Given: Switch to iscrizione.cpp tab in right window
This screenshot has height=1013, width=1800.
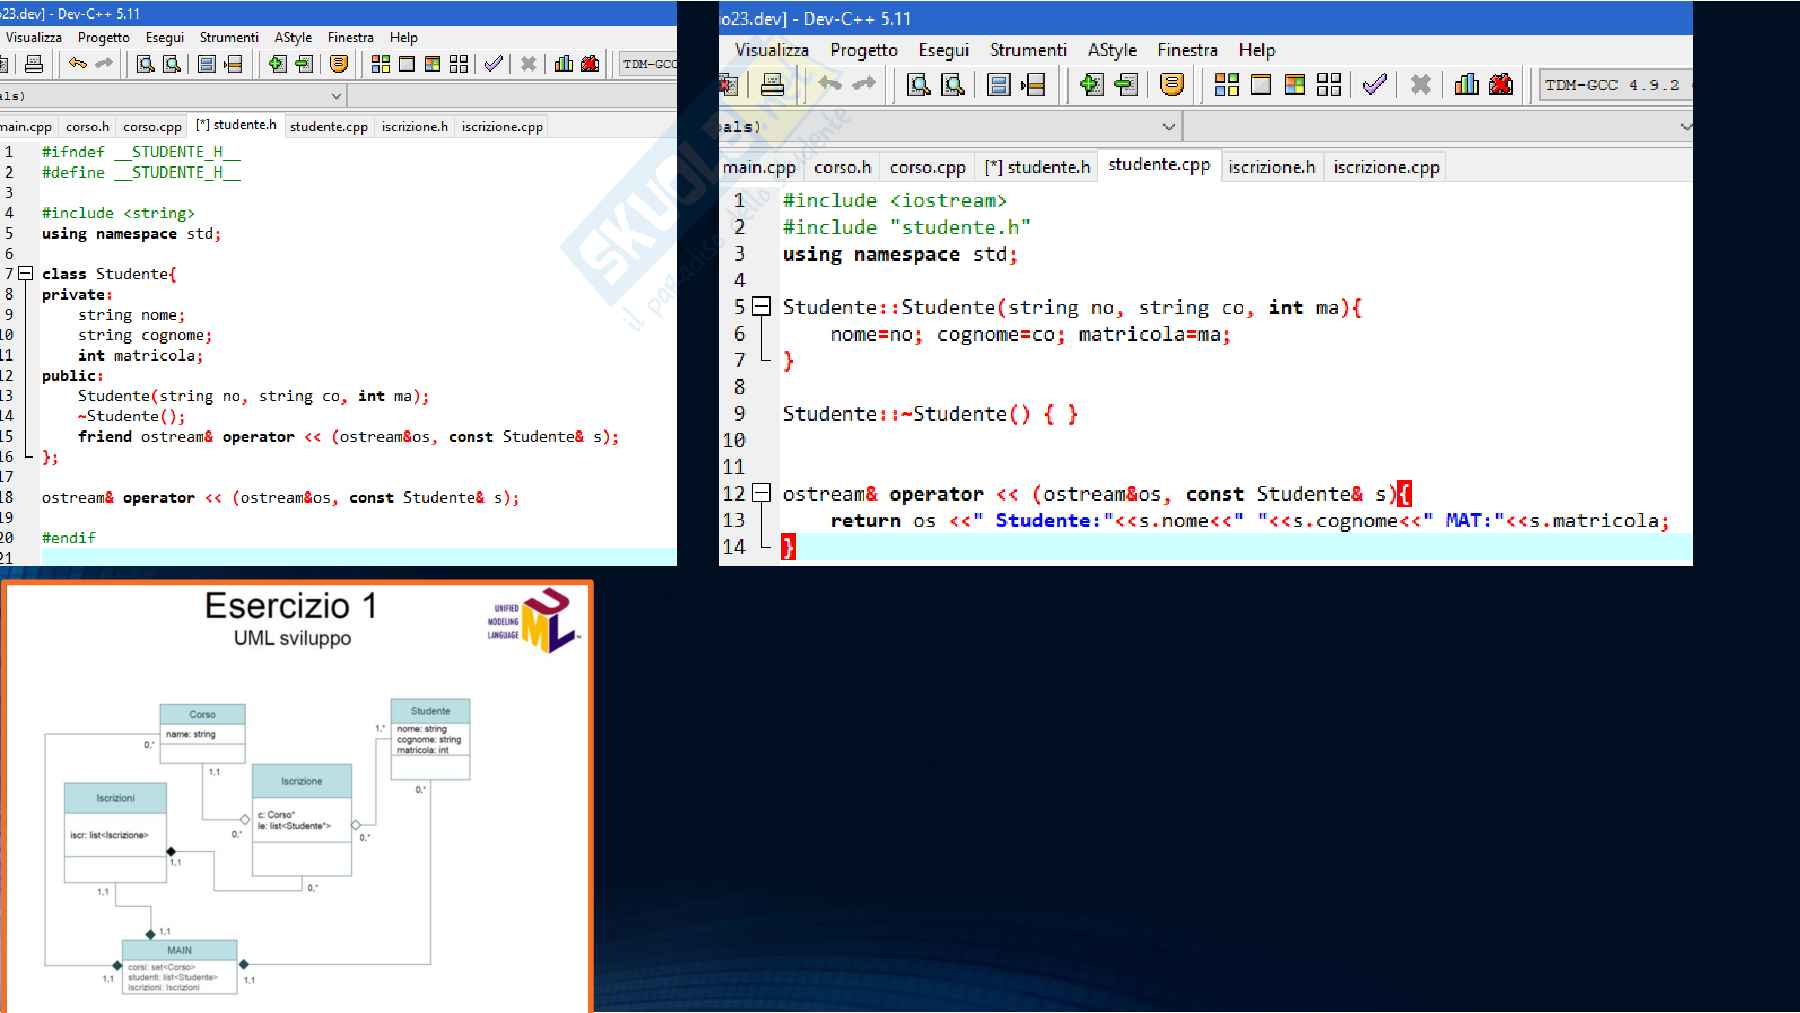Looking at the screenshot, I should [x=1386, y=167].
